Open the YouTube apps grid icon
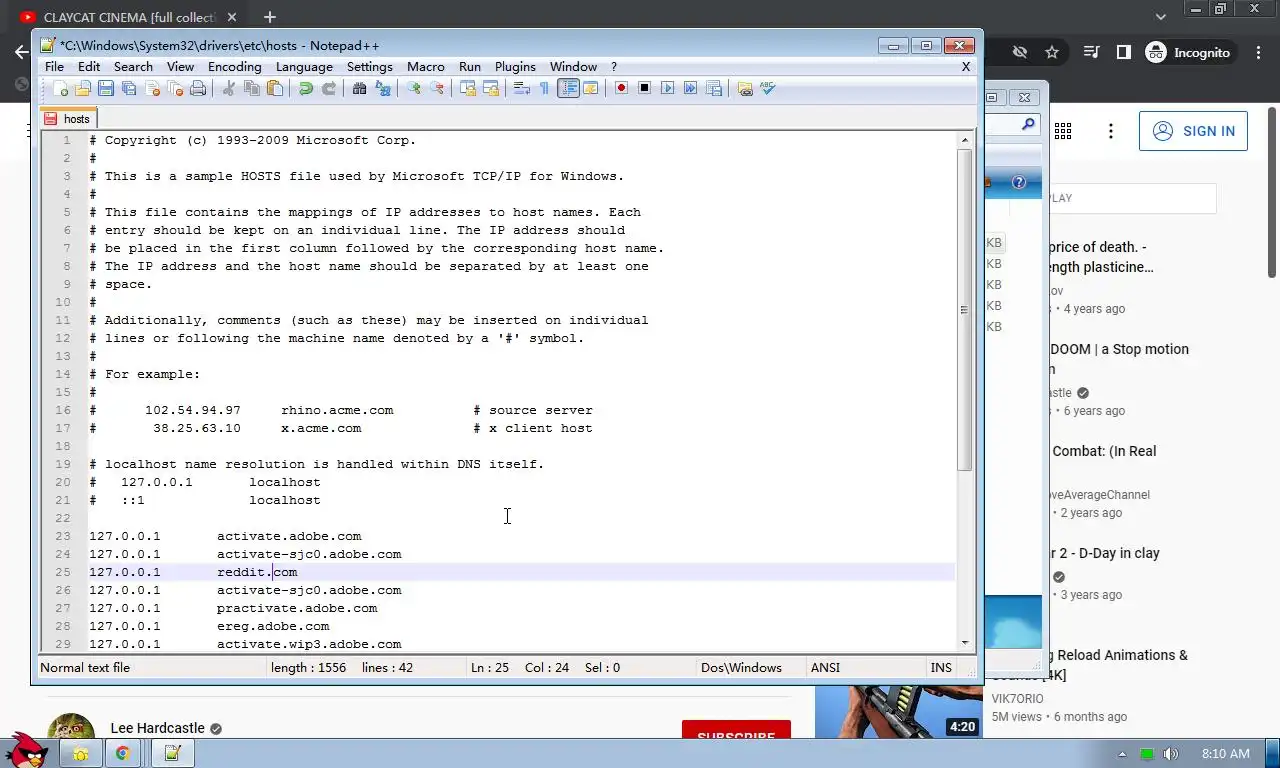The image size is (1280, 768). [x=1063, y=131]
